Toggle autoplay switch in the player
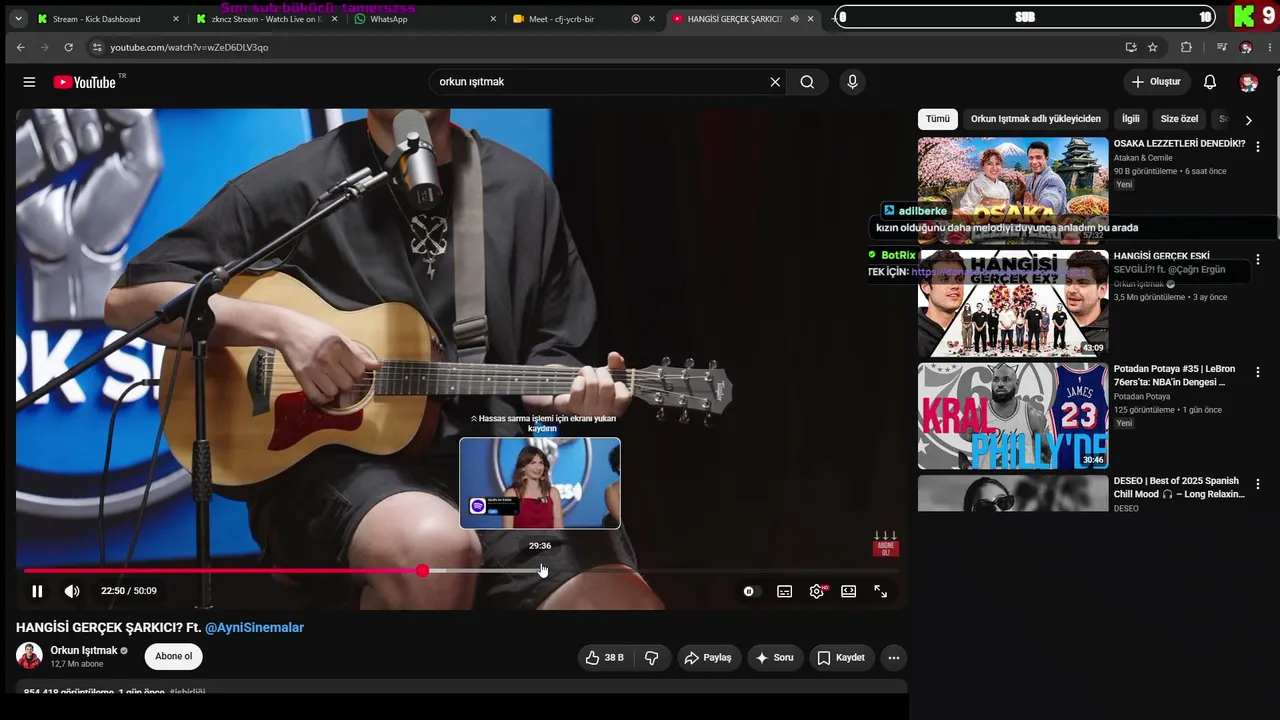 pyautogui.click(x=749, y=591)
